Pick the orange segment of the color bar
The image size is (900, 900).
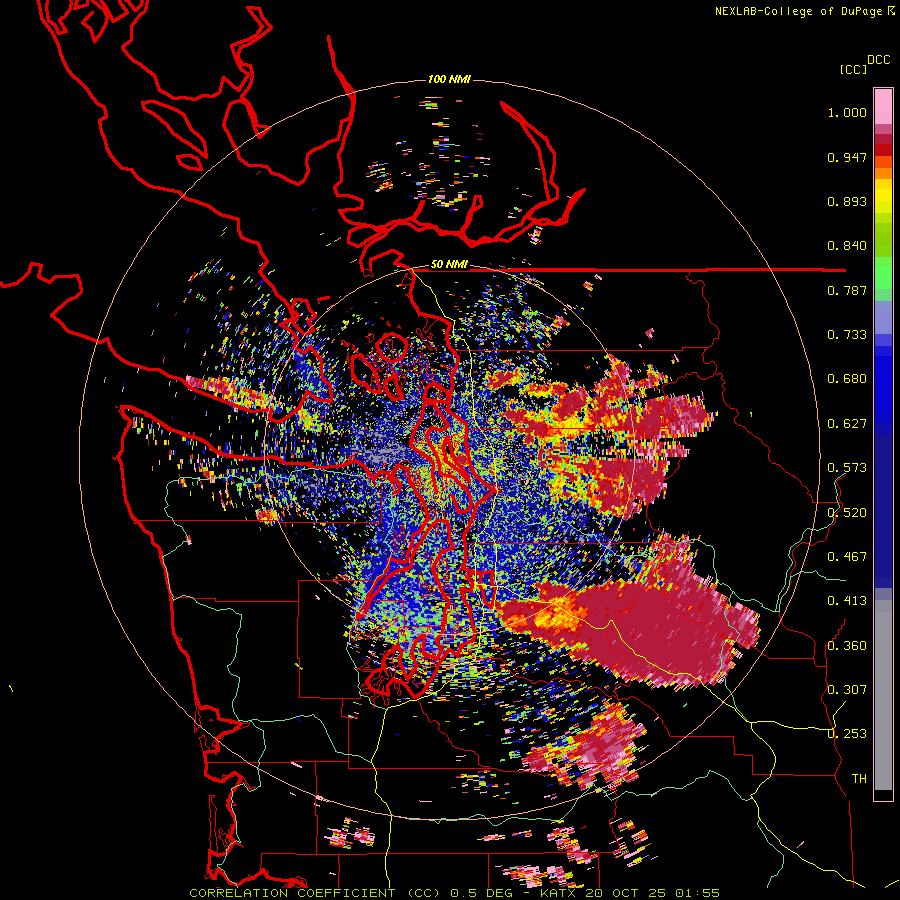pos(883,173)
